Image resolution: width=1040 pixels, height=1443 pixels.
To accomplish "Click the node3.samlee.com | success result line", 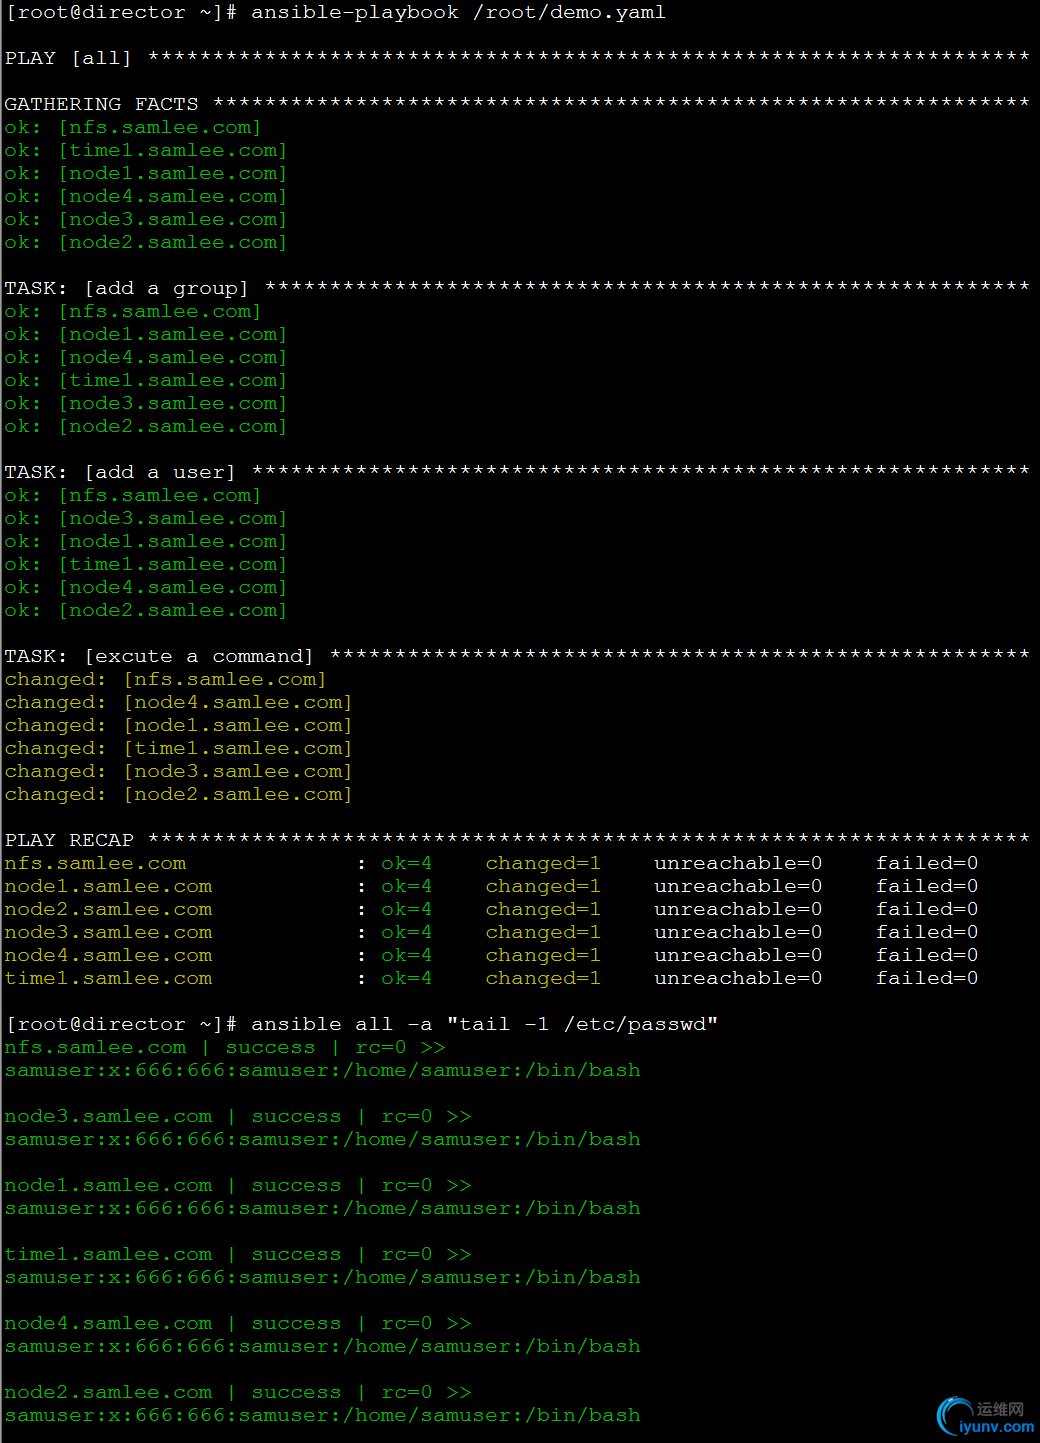I will pos(237,1116).
